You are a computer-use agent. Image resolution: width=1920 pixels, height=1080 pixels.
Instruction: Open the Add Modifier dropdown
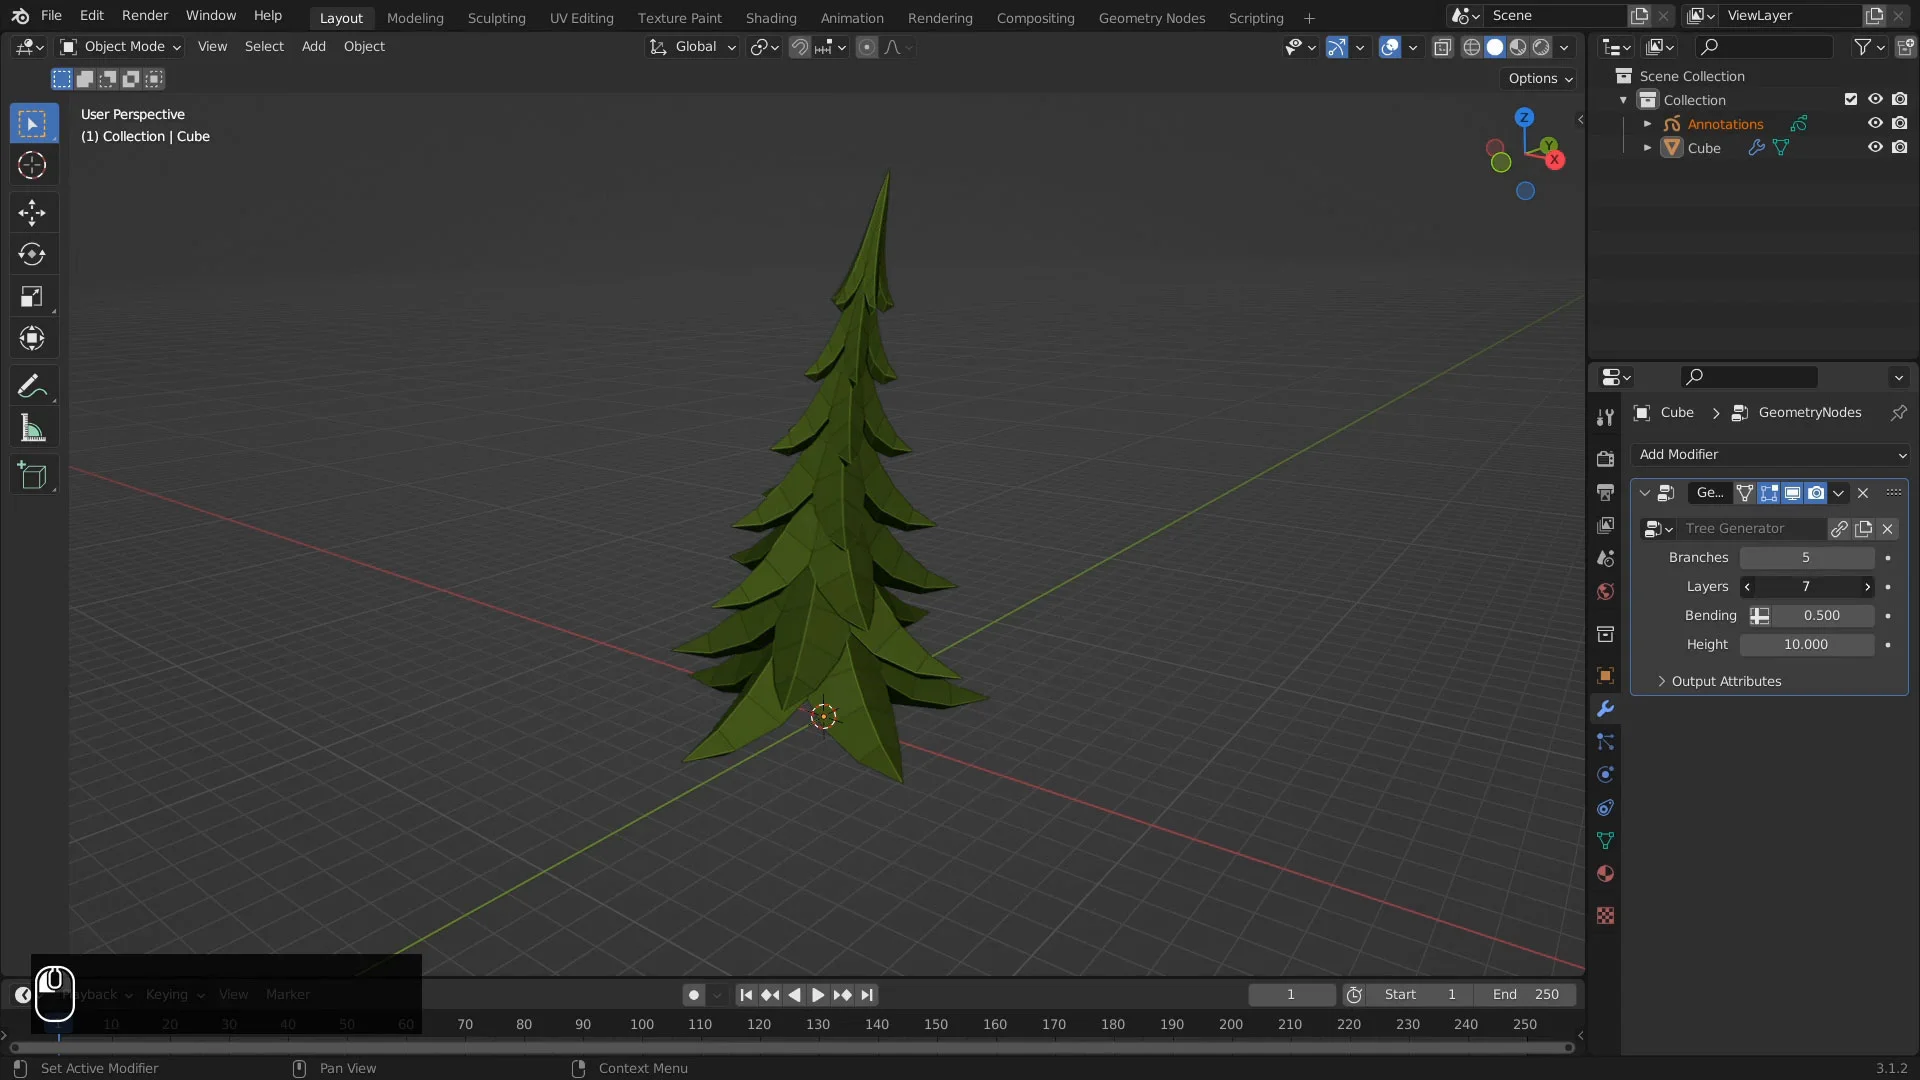[x=1770, y=454]
